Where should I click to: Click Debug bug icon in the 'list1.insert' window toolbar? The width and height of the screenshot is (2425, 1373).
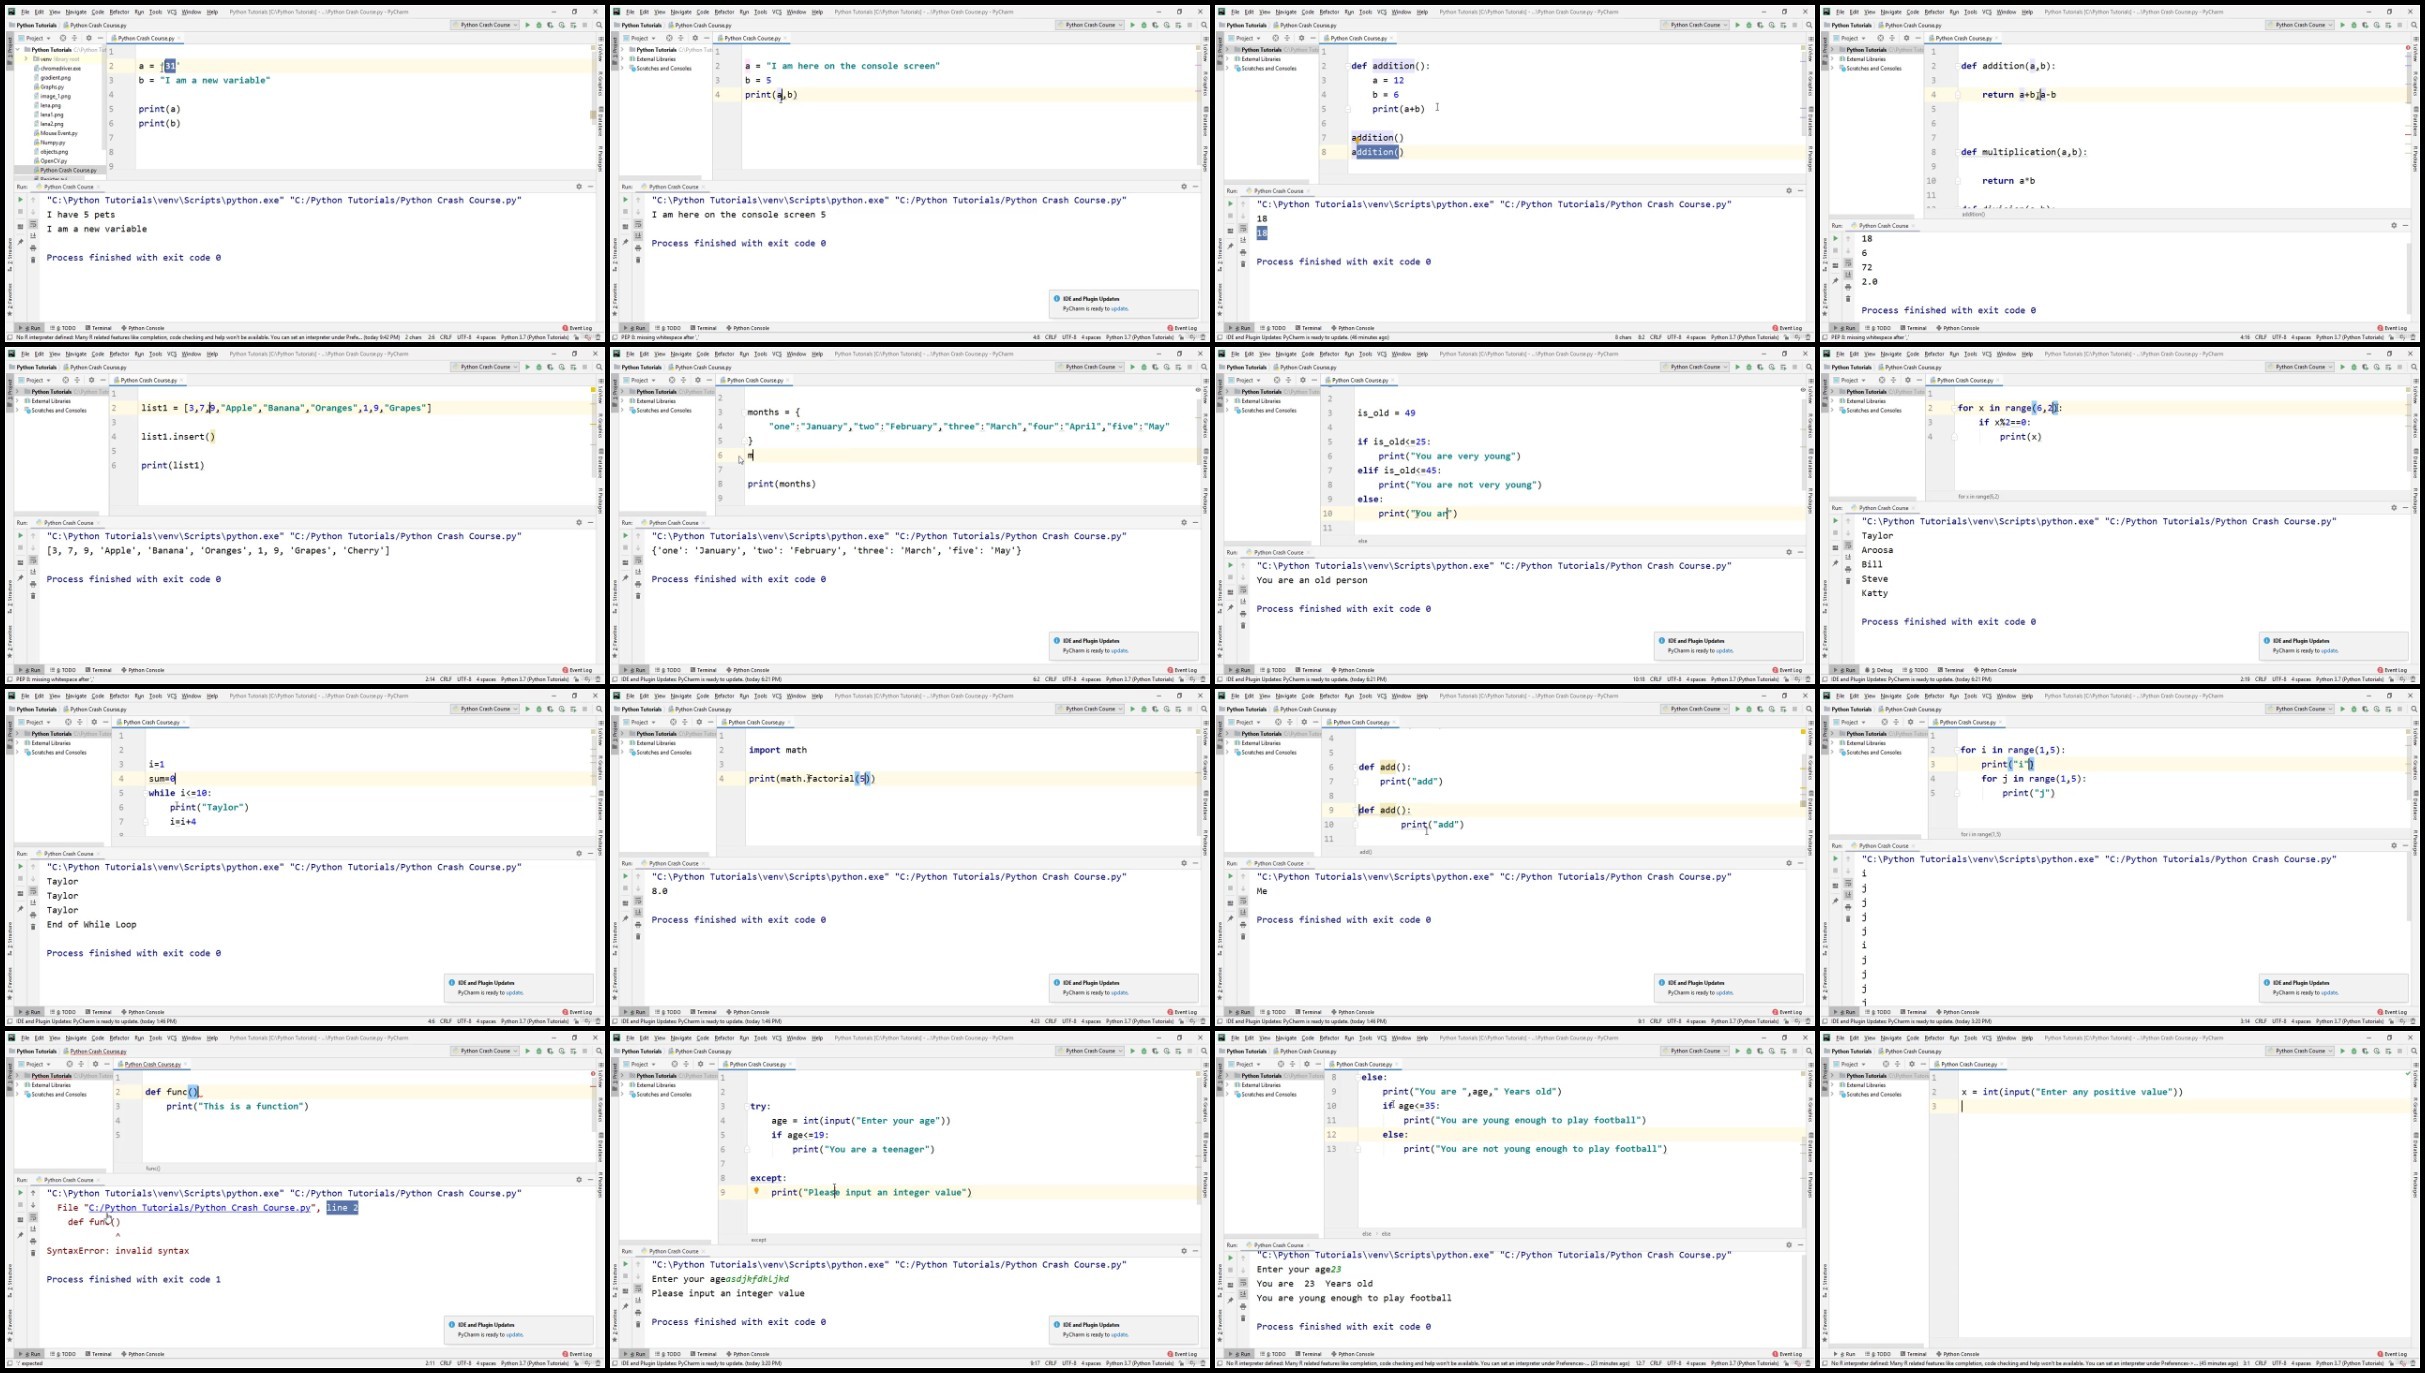point(539,367)
